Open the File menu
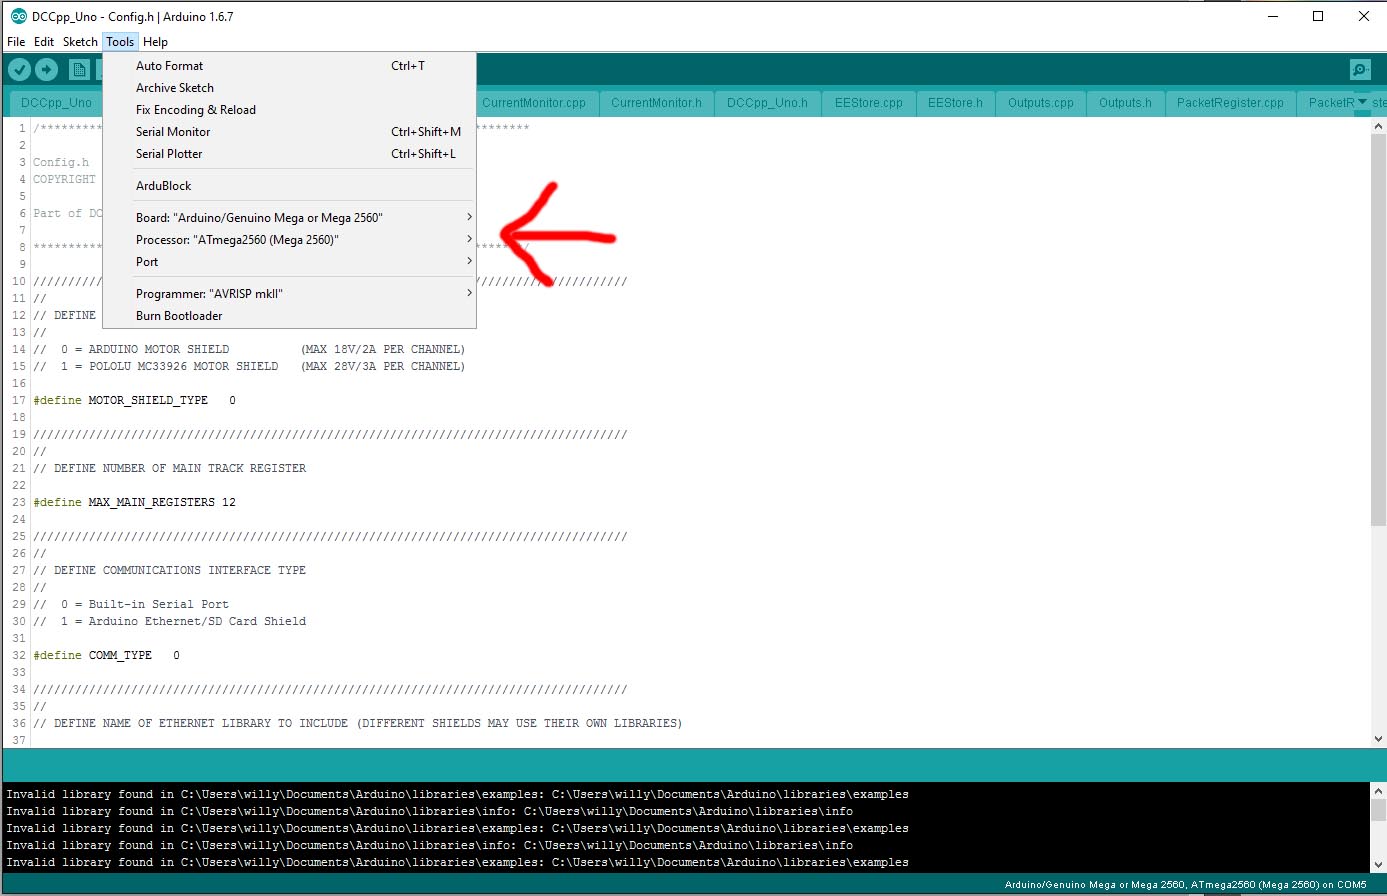 tap(16, 42)
